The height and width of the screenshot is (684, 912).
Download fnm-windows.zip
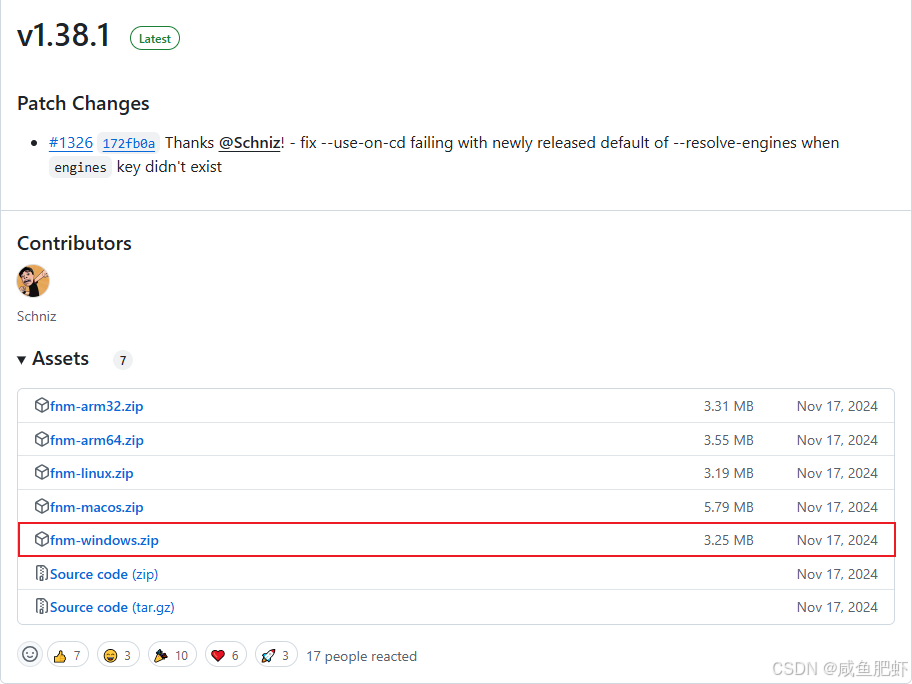coord(103,539)
